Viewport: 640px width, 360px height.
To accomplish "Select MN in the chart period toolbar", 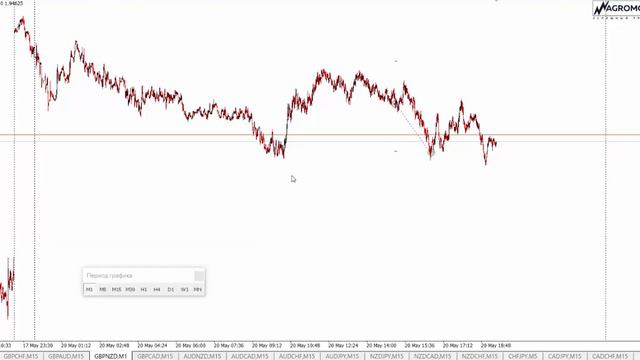I will [x=198, y=289].
